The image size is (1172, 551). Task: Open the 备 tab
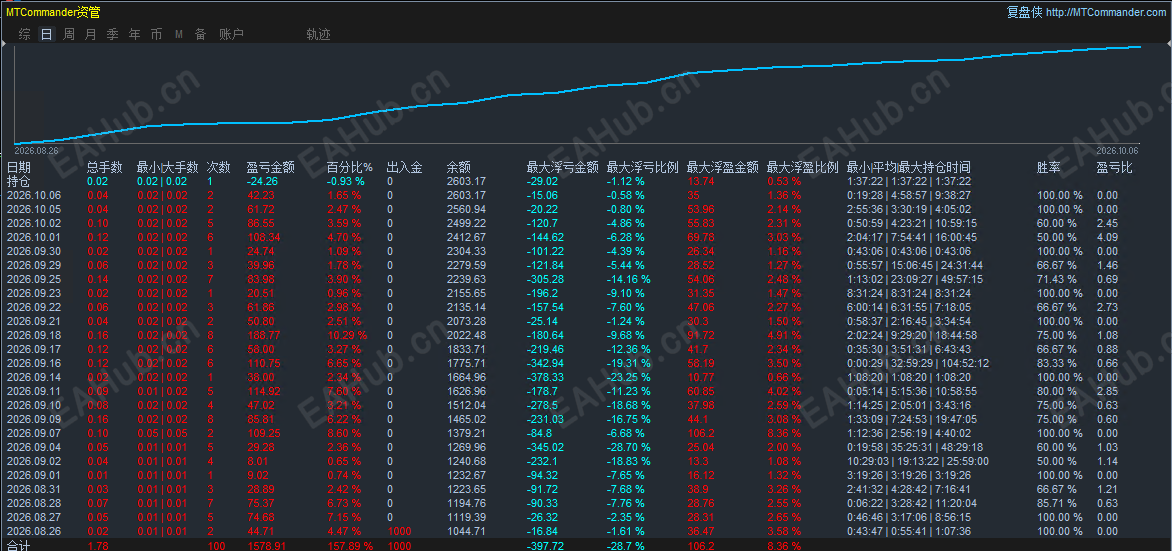point(200,34)
